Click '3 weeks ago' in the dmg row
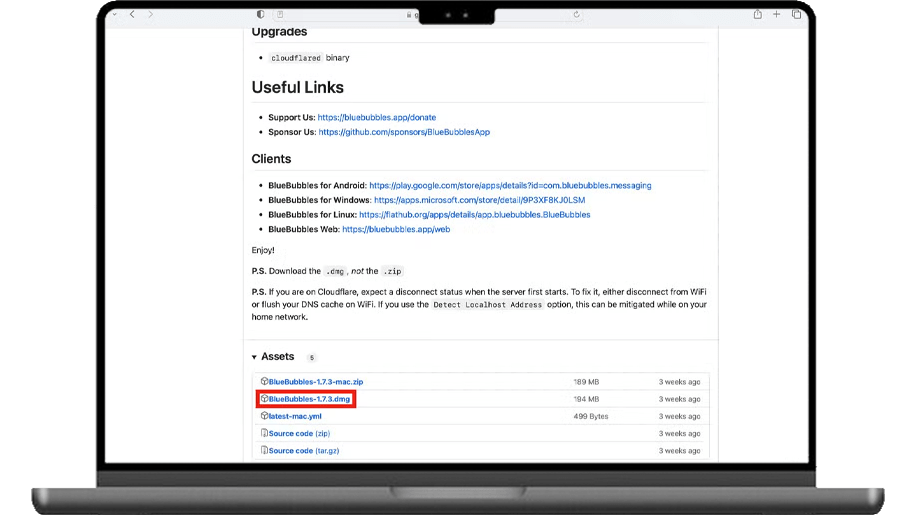 click(x=680, y=399)
